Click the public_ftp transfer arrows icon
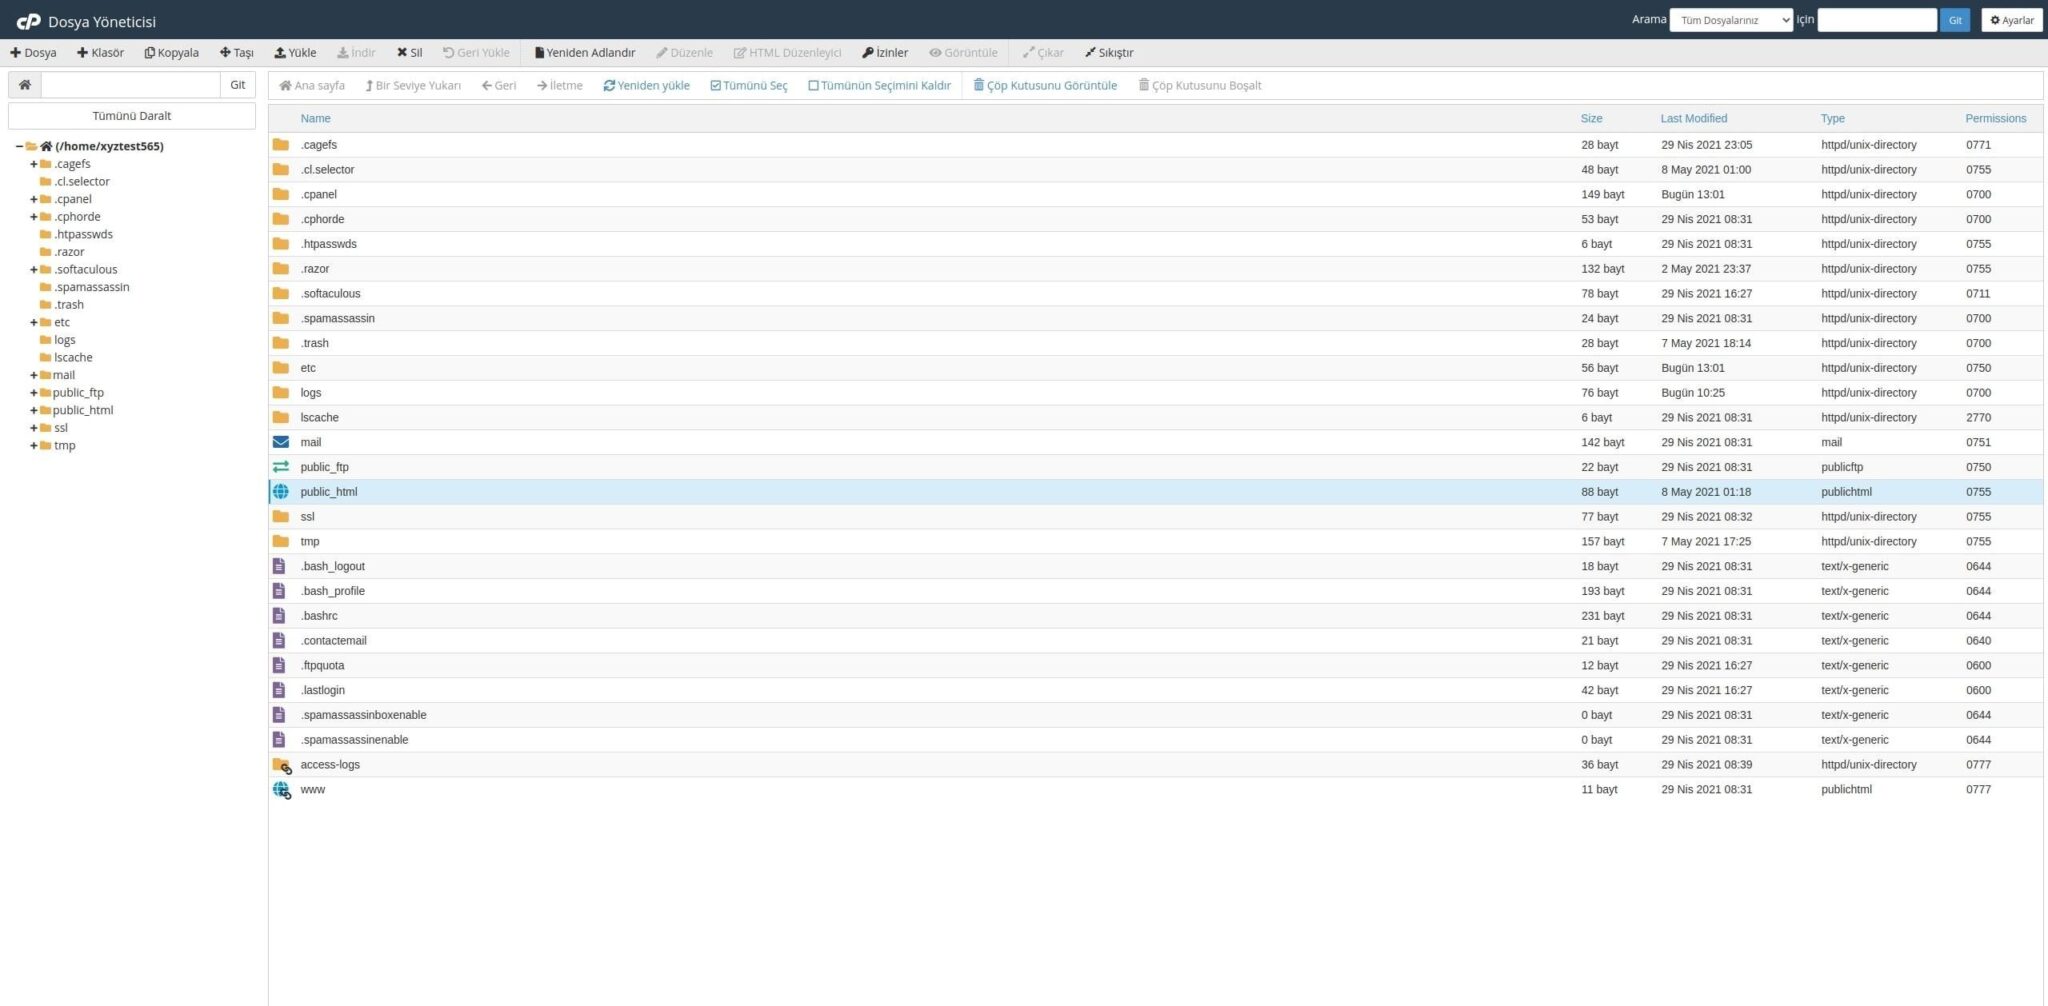This screenshot has height=1006, width=2048. tap(281, 467)
